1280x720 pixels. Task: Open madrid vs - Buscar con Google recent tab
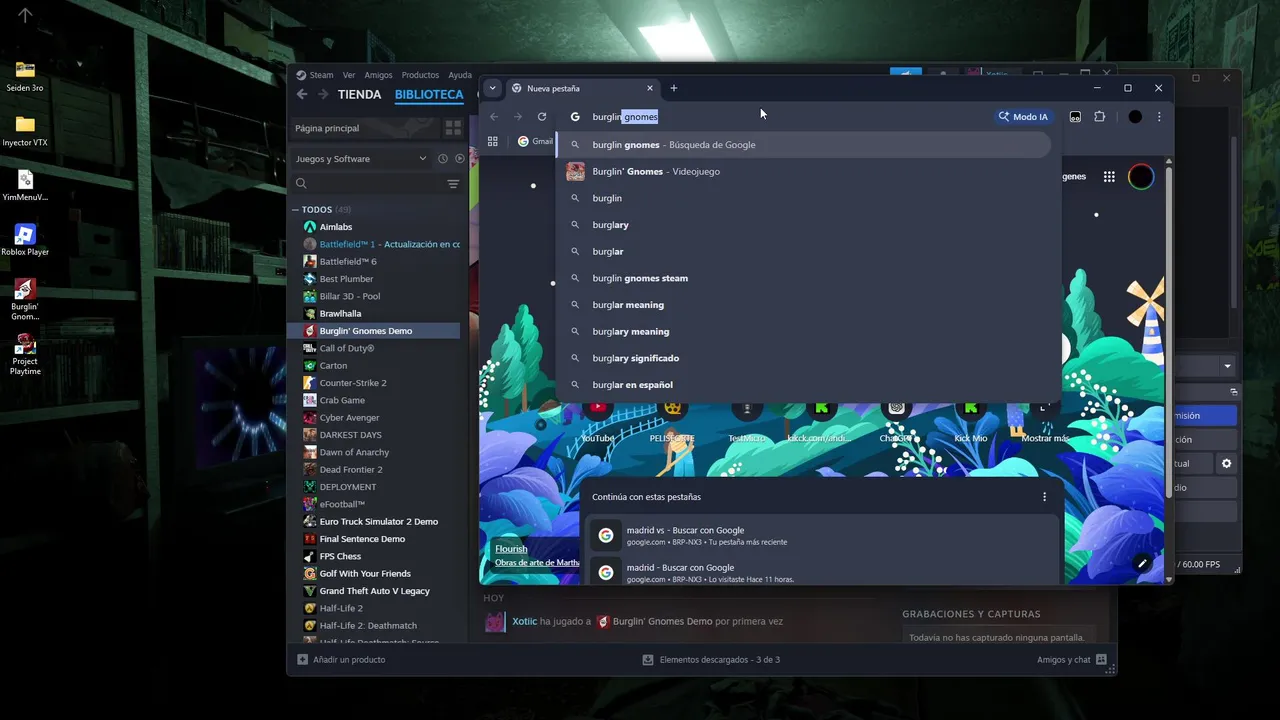(x=822, y=536)
